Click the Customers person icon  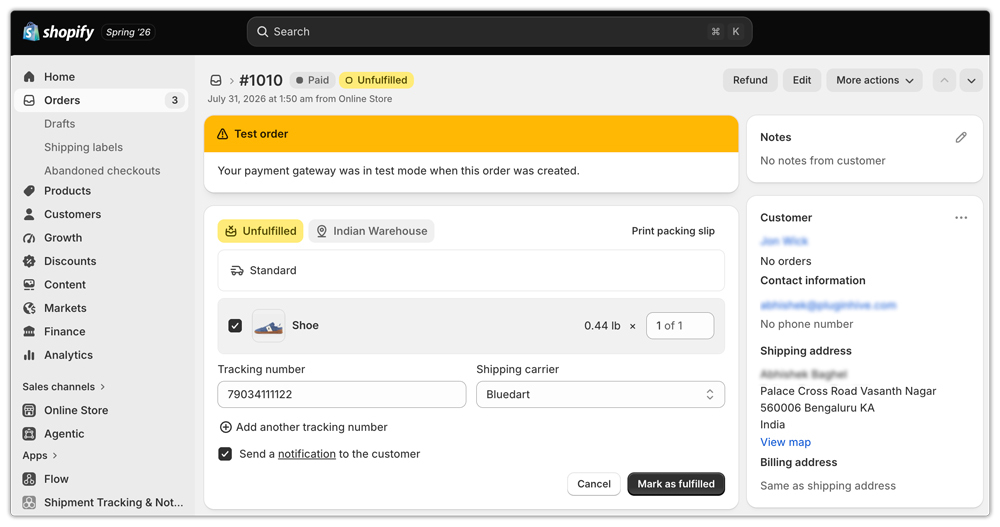(29, 214)
